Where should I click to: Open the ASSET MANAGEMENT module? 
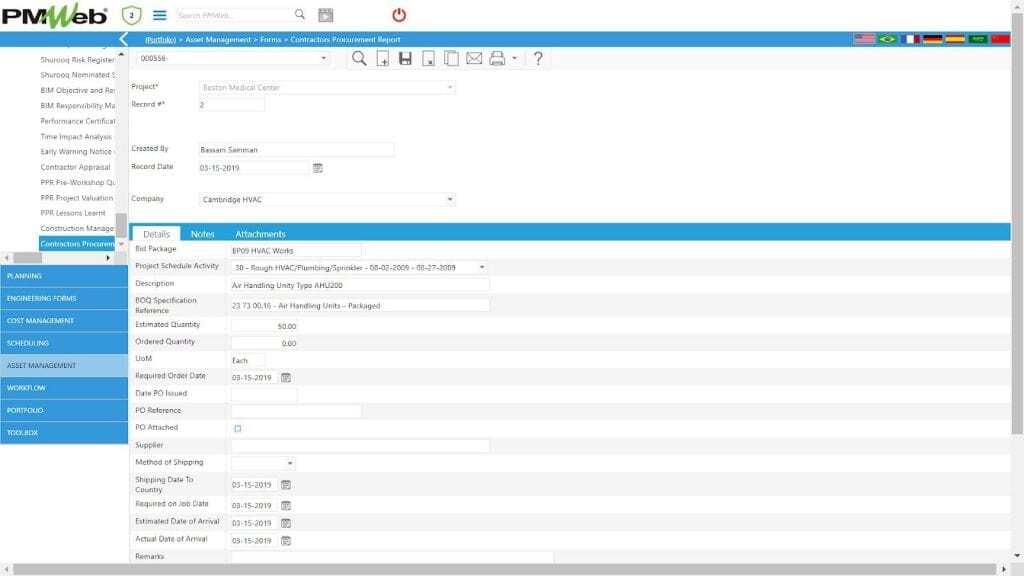[x=64, y=365]
